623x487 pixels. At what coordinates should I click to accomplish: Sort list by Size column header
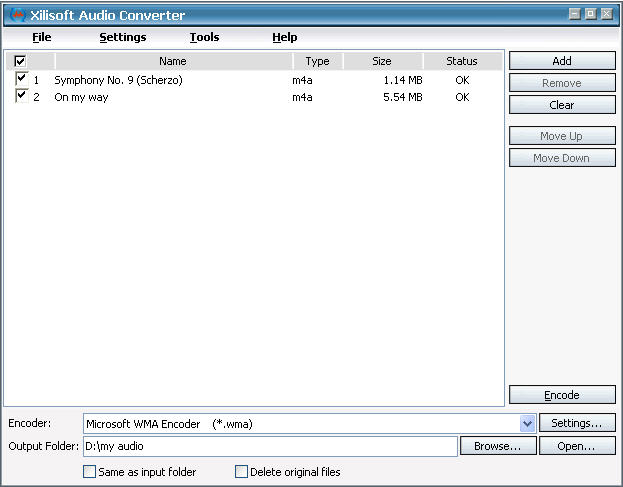point(383,61)
